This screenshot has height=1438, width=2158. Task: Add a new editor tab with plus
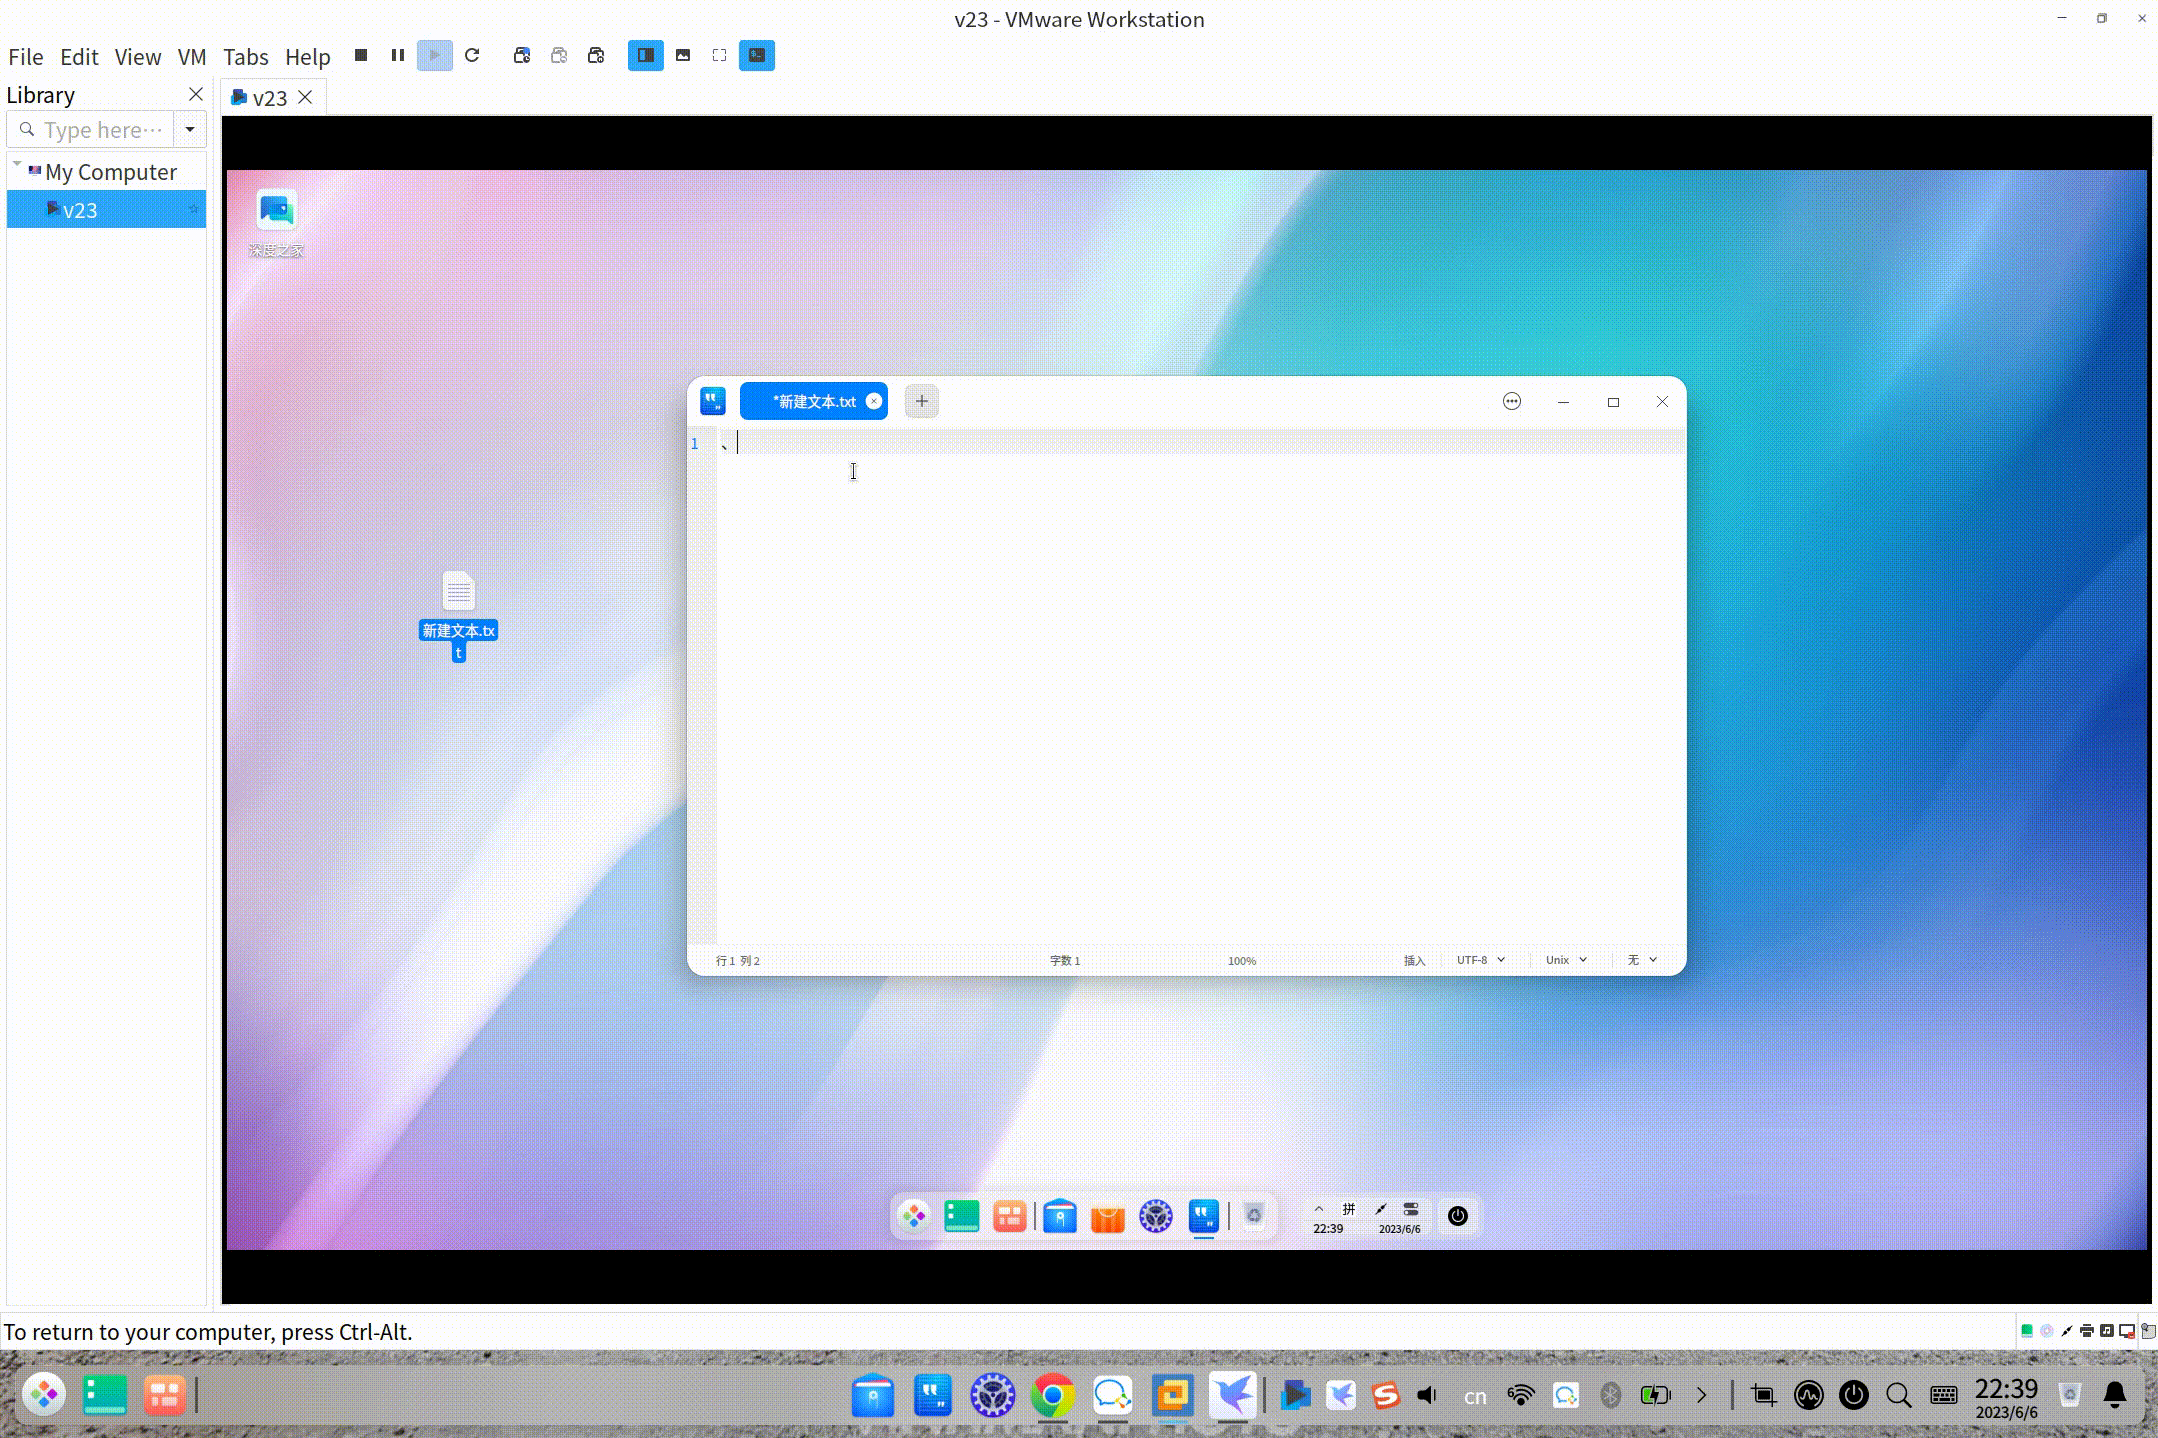coord(921,402)
